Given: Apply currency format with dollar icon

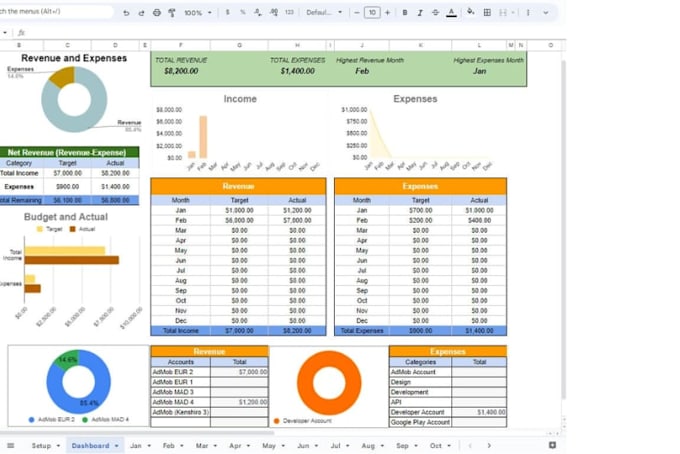Looking at the screenshot, I should click(228, 13).
